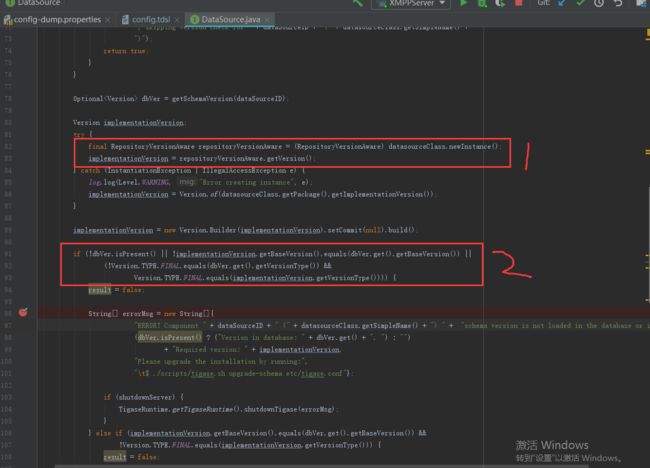
Task: Close the config-dump.properties tab
Action: pos(108,20)
